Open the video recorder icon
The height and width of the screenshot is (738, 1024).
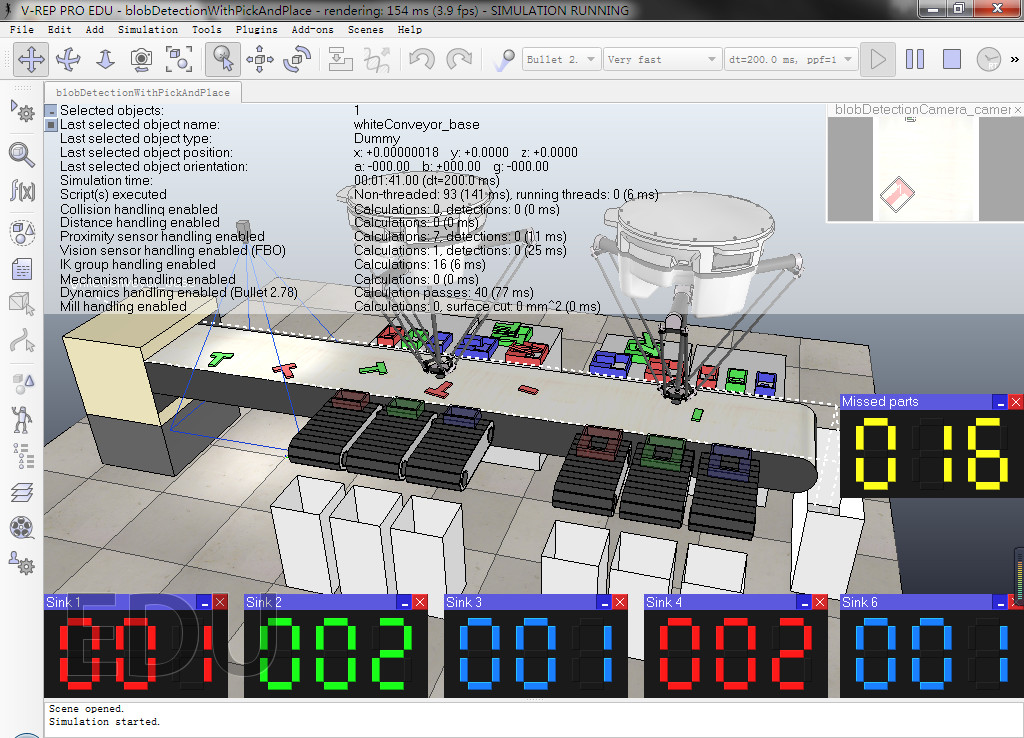[22, 527]
